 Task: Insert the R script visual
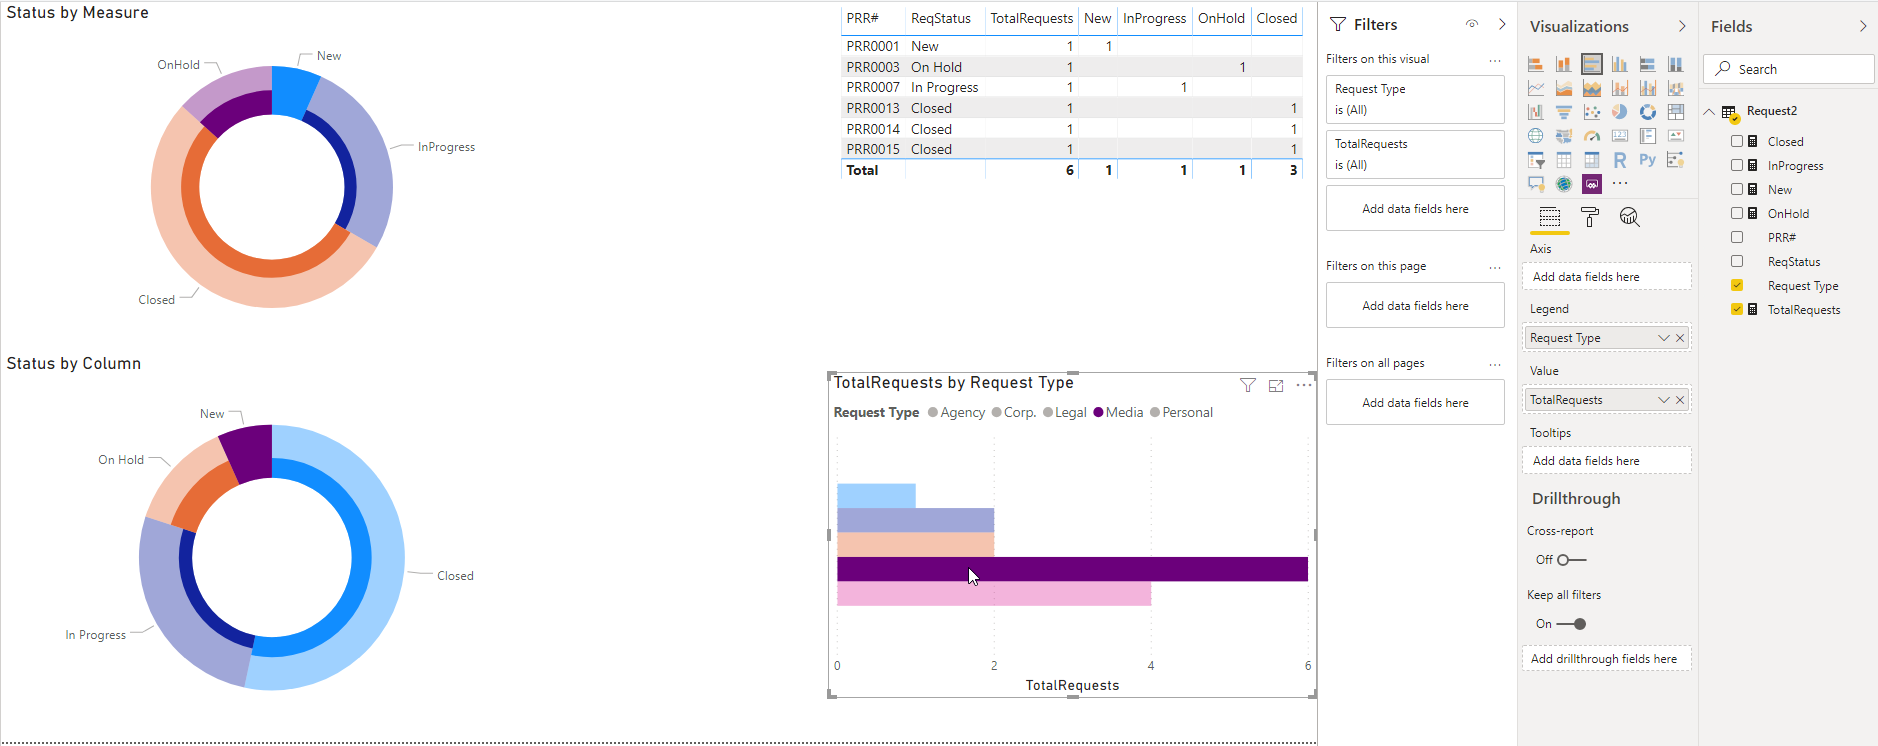[x=1619, y=160]
